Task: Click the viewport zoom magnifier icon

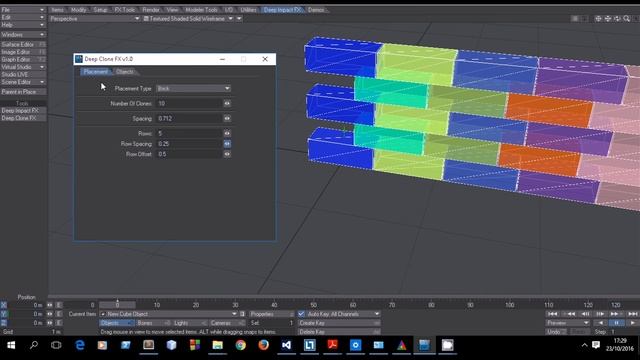Action: (x=627, y=19)
